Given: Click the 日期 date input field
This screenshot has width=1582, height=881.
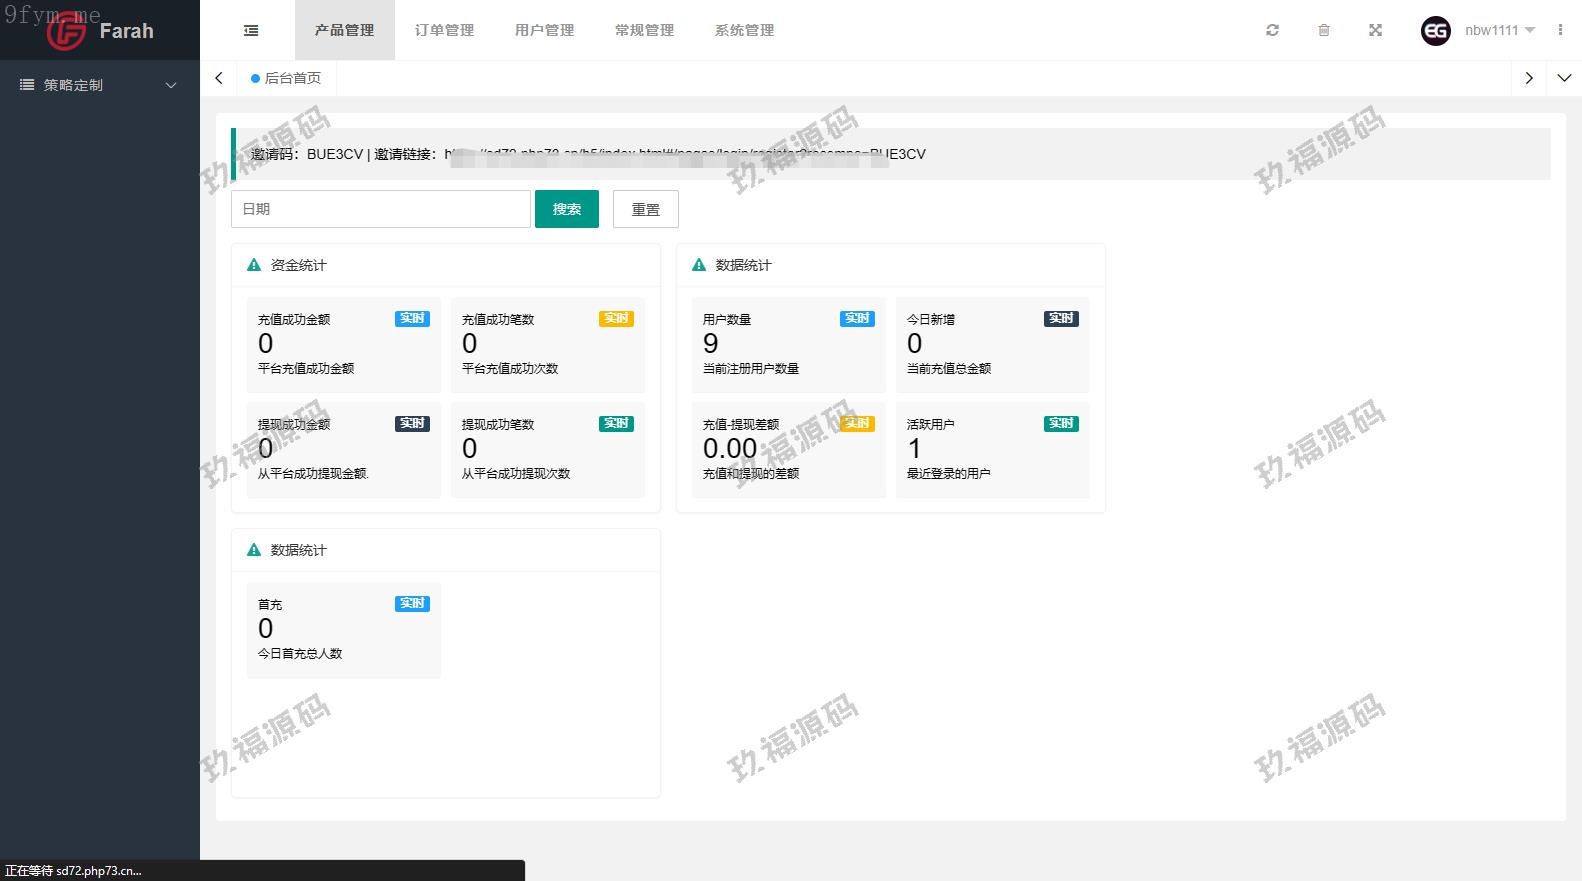Looking at the screenshot, I should tap(380, 209).
